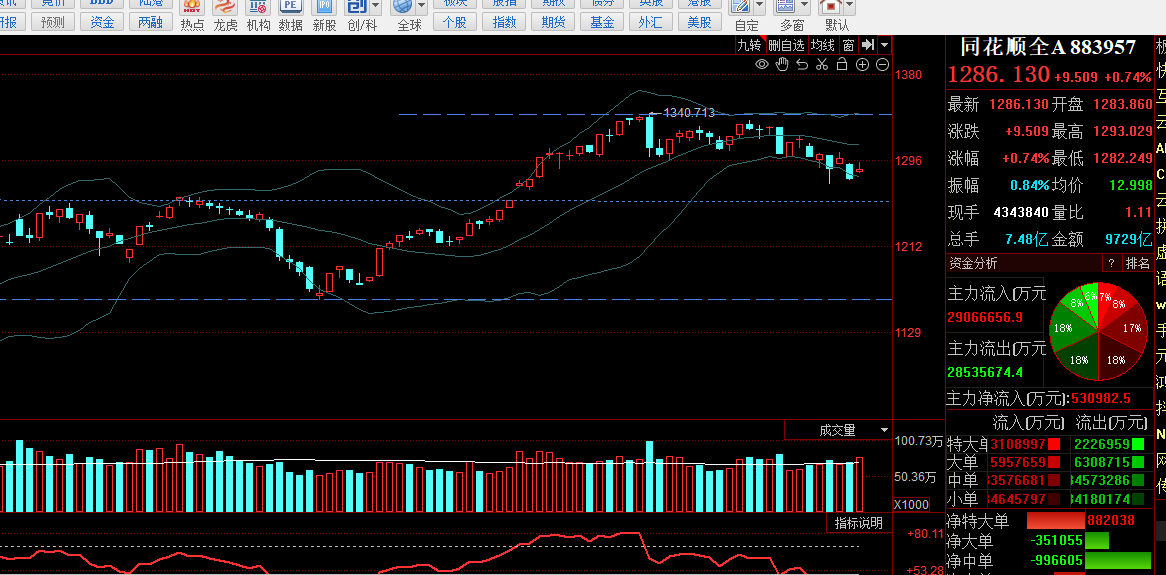Click the 1340.713 high price label
Screen dimensions: 1166x575
point(689,113)
